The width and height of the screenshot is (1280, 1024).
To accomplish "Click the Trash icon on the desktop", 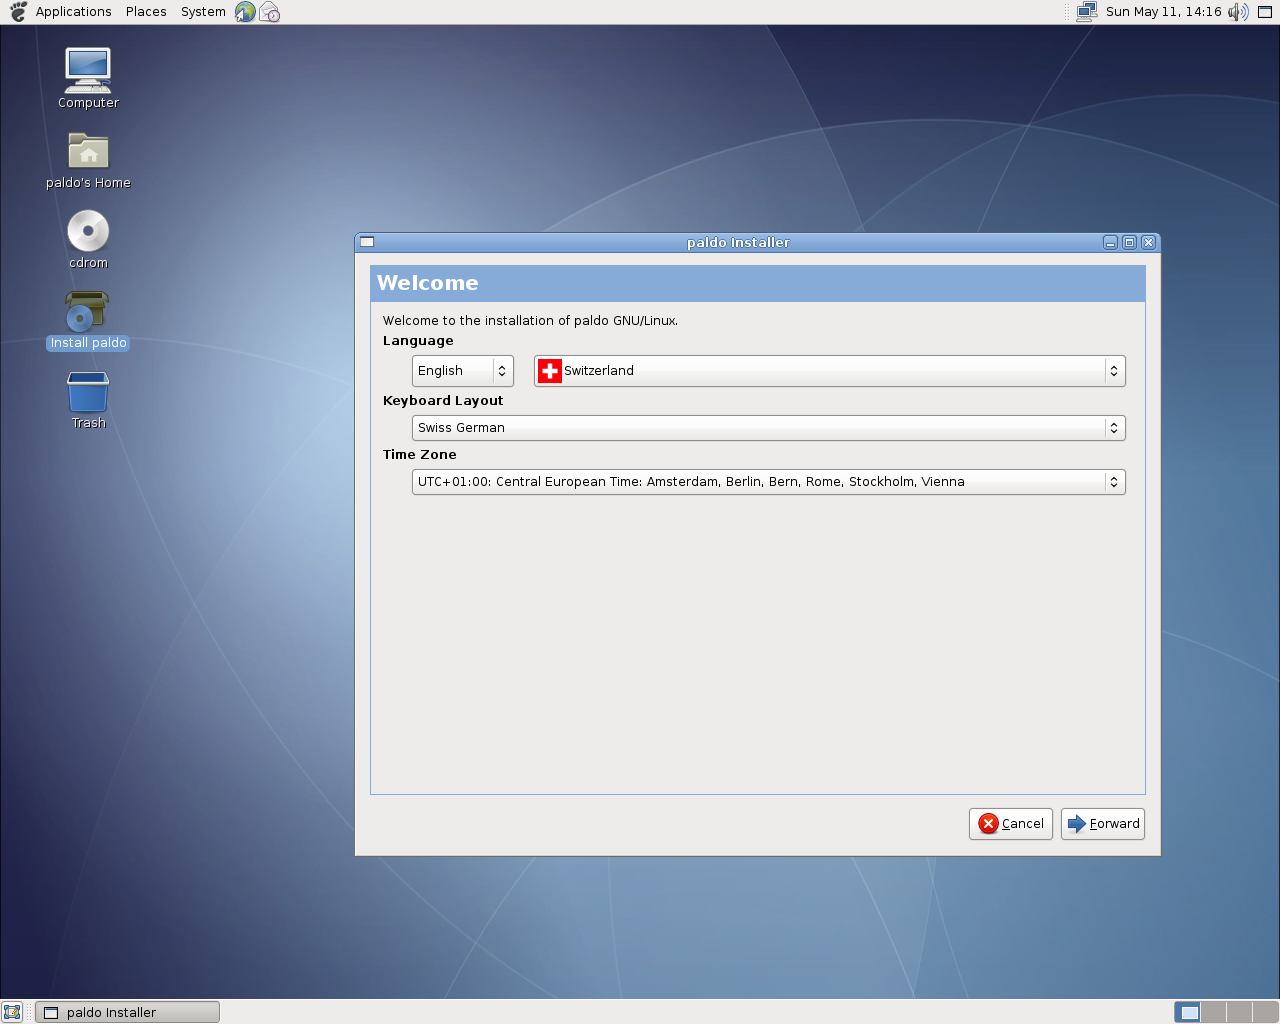I will 88,391.
